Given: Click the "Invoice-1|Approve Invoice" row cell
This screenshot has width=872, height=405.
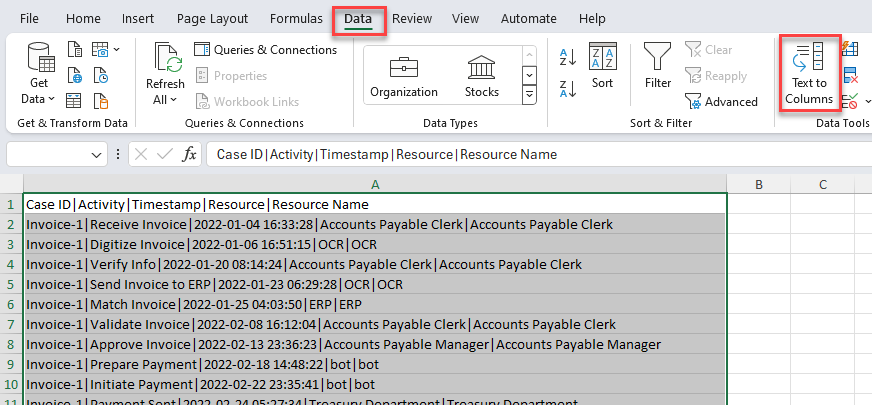Looking at the screenshot, I should [x=375, y=345].
